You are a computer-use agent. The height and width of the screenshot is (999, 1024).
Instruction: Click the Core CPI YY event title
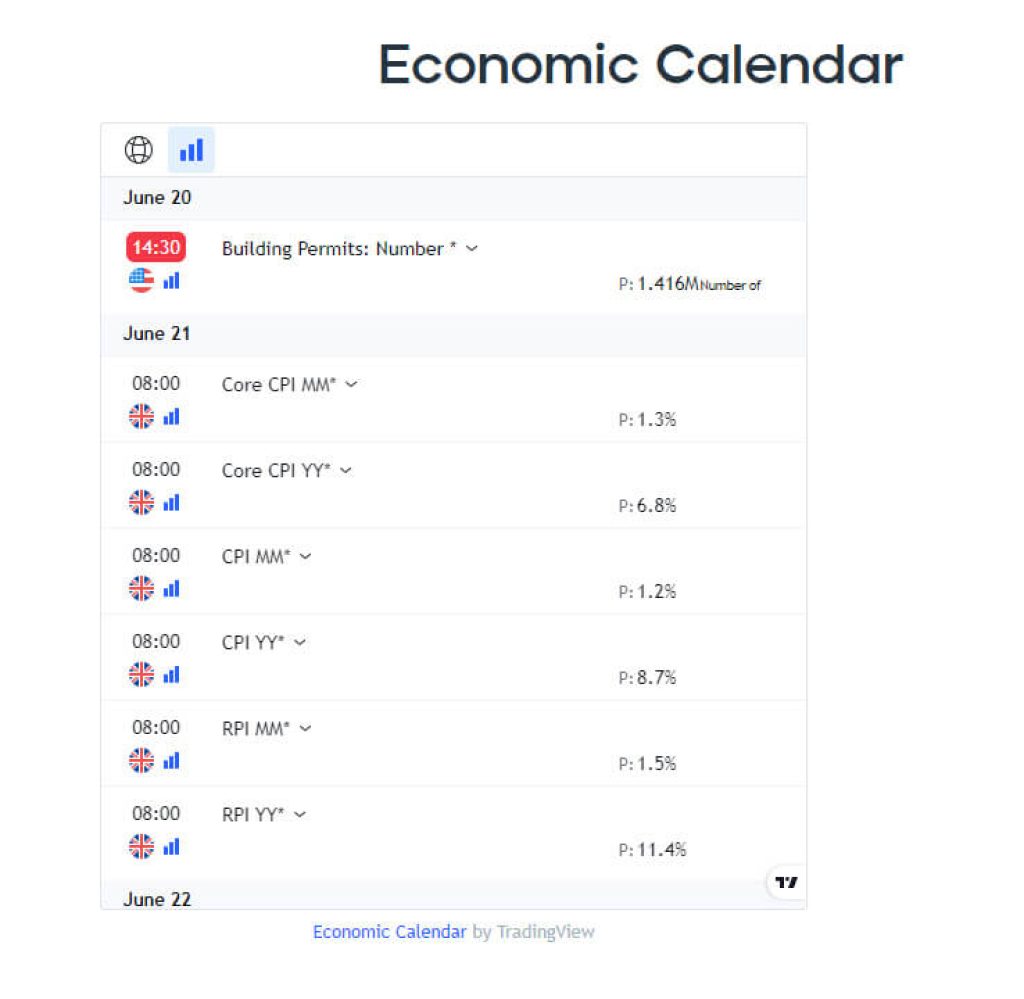tap(276, 471)
